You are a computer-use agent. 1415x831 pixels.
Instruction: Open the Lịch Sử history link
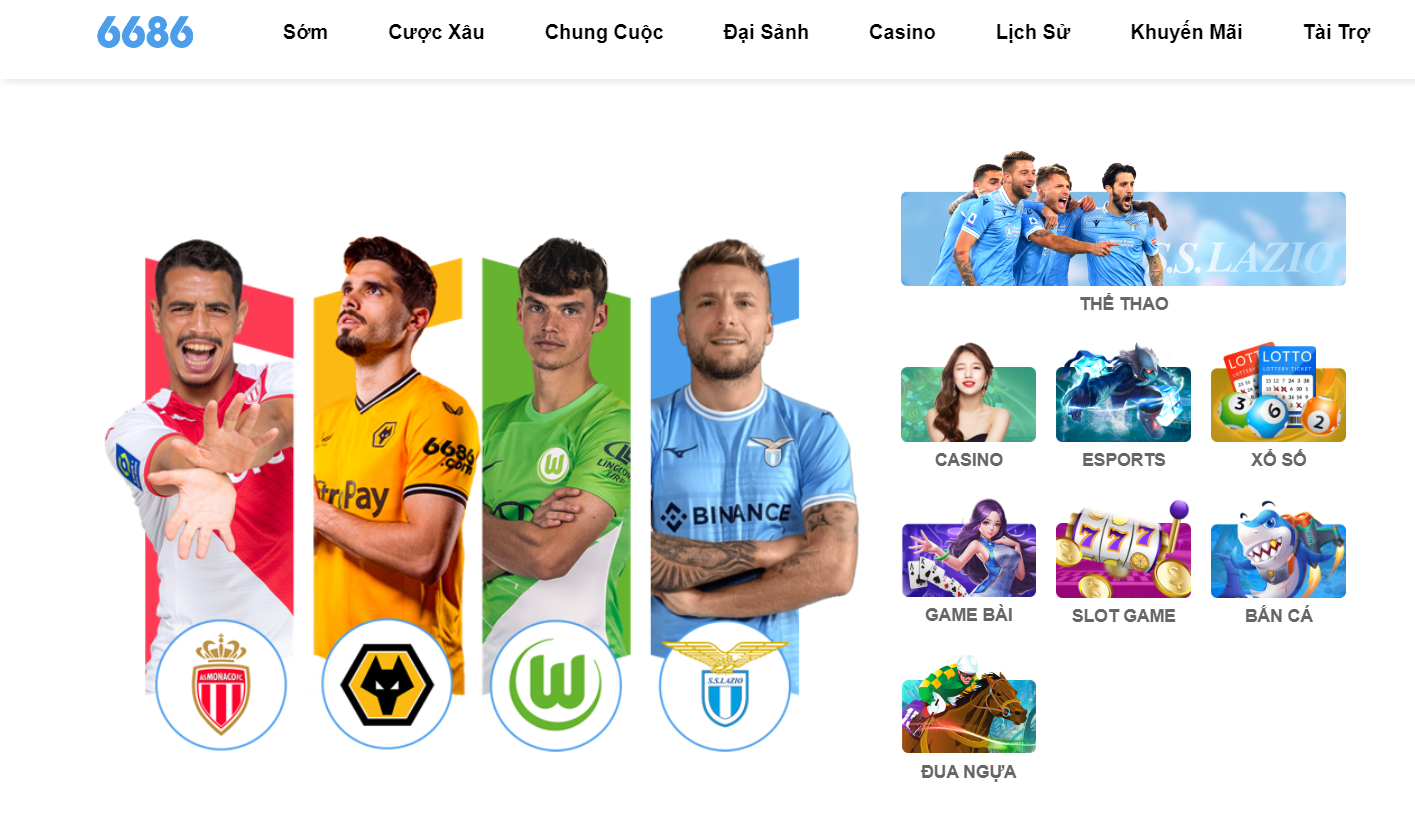tap(1033, 32)
